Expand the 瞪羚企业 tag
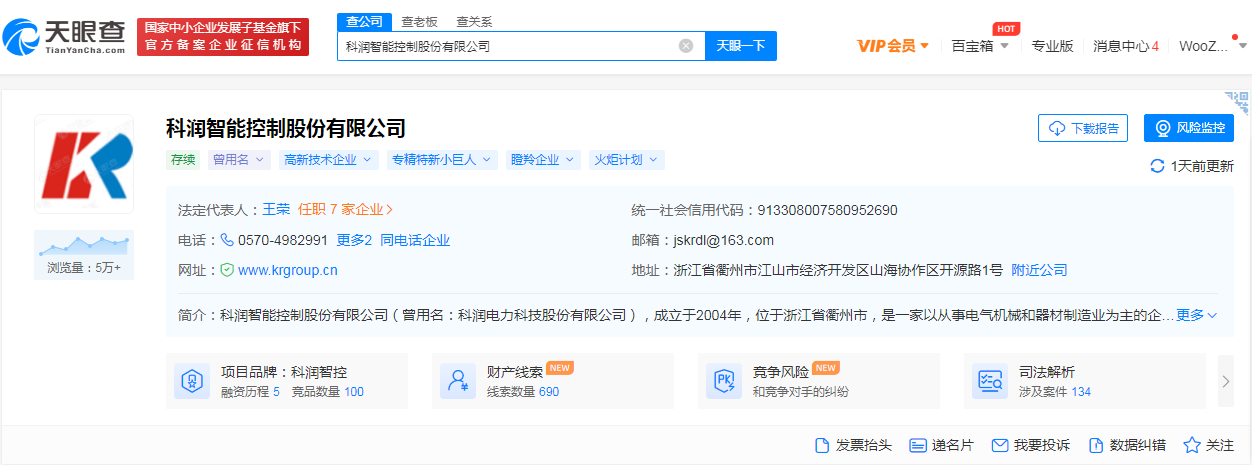This screenshot has width=1252, height=465. click(x=542, y=160)
